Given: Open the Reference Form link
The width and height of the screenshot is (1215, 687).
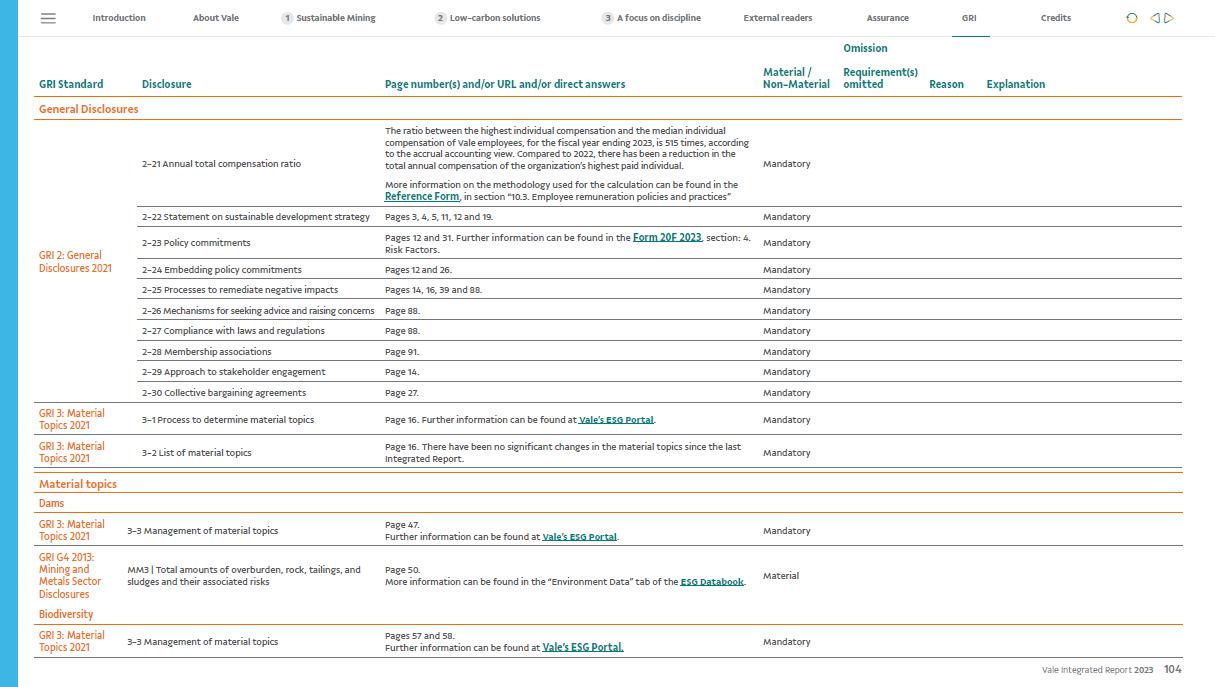Looking at the screenshot, I should [x=421, y=197].
